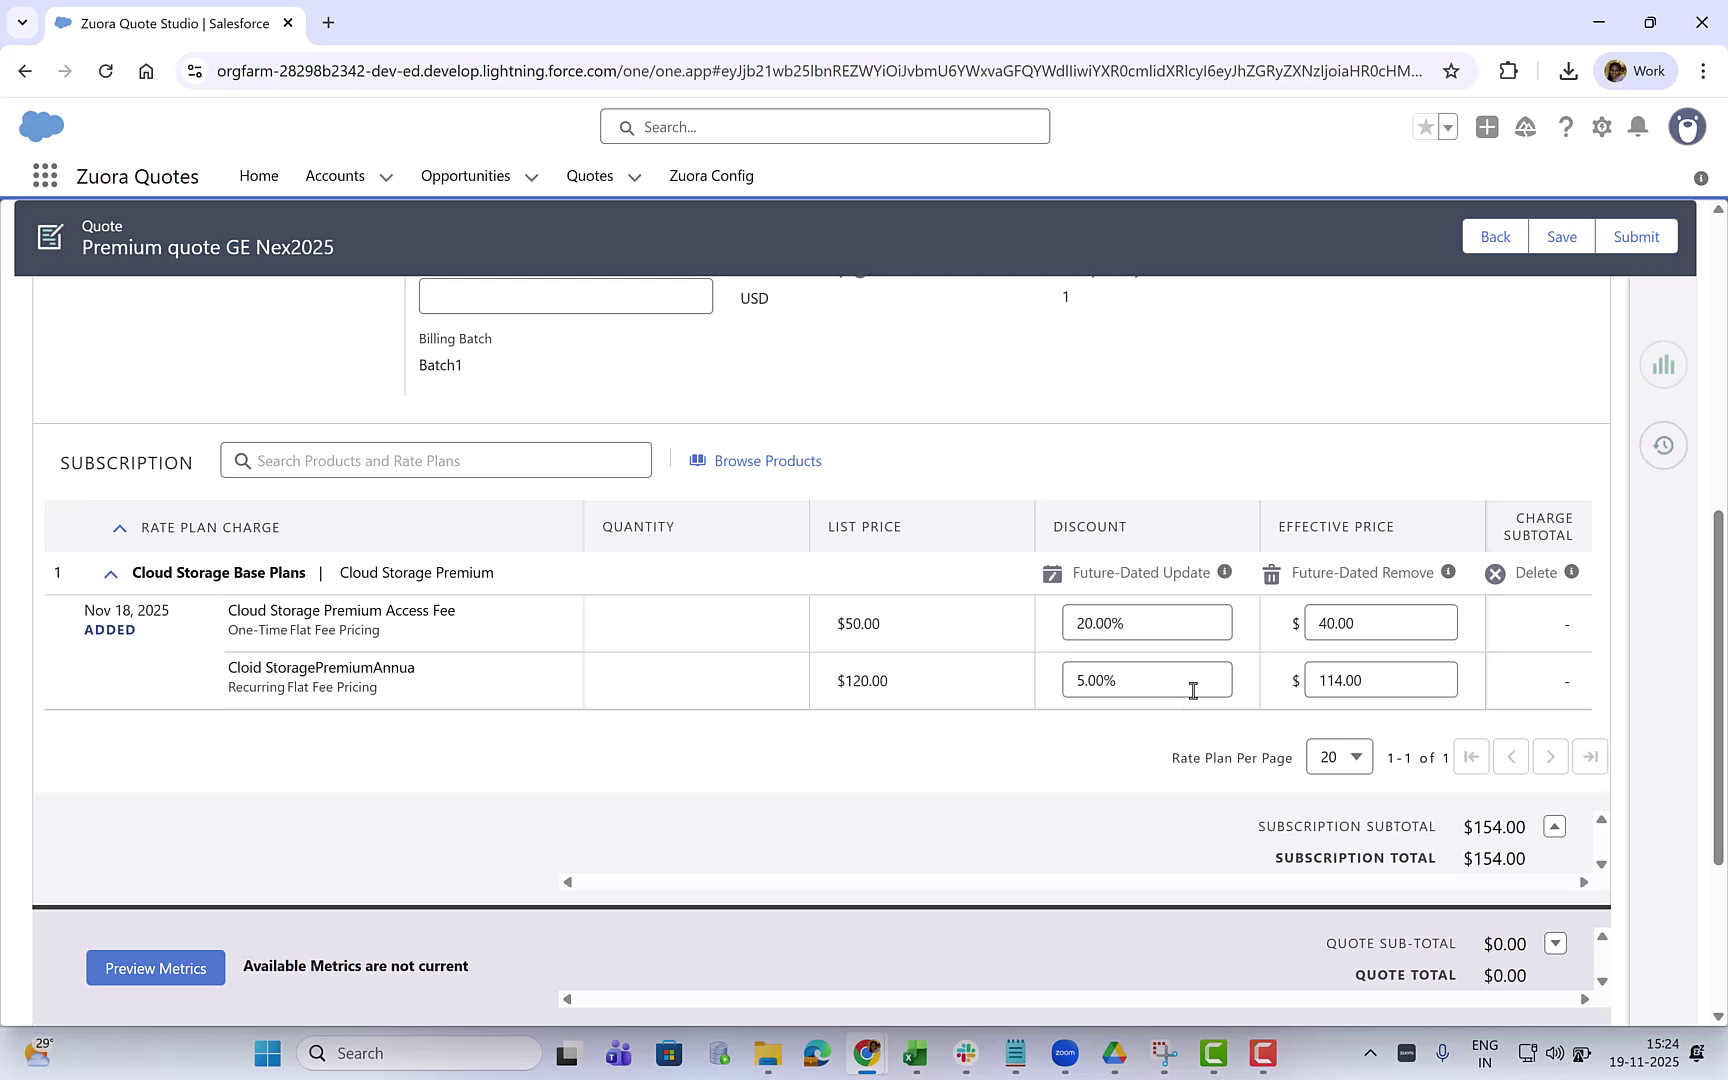Screen dimensions: 1728x1080
Task: Click the Salesforce cloud logo
Action: tap(40, 126)
